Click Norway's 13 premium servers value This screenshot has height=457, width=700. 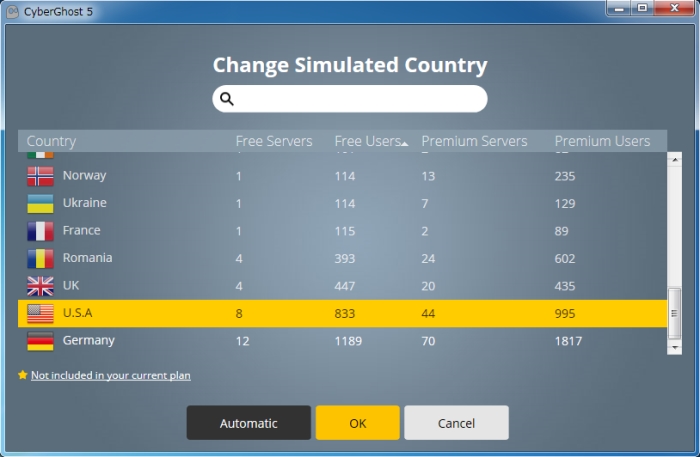(x=428, y=177)
